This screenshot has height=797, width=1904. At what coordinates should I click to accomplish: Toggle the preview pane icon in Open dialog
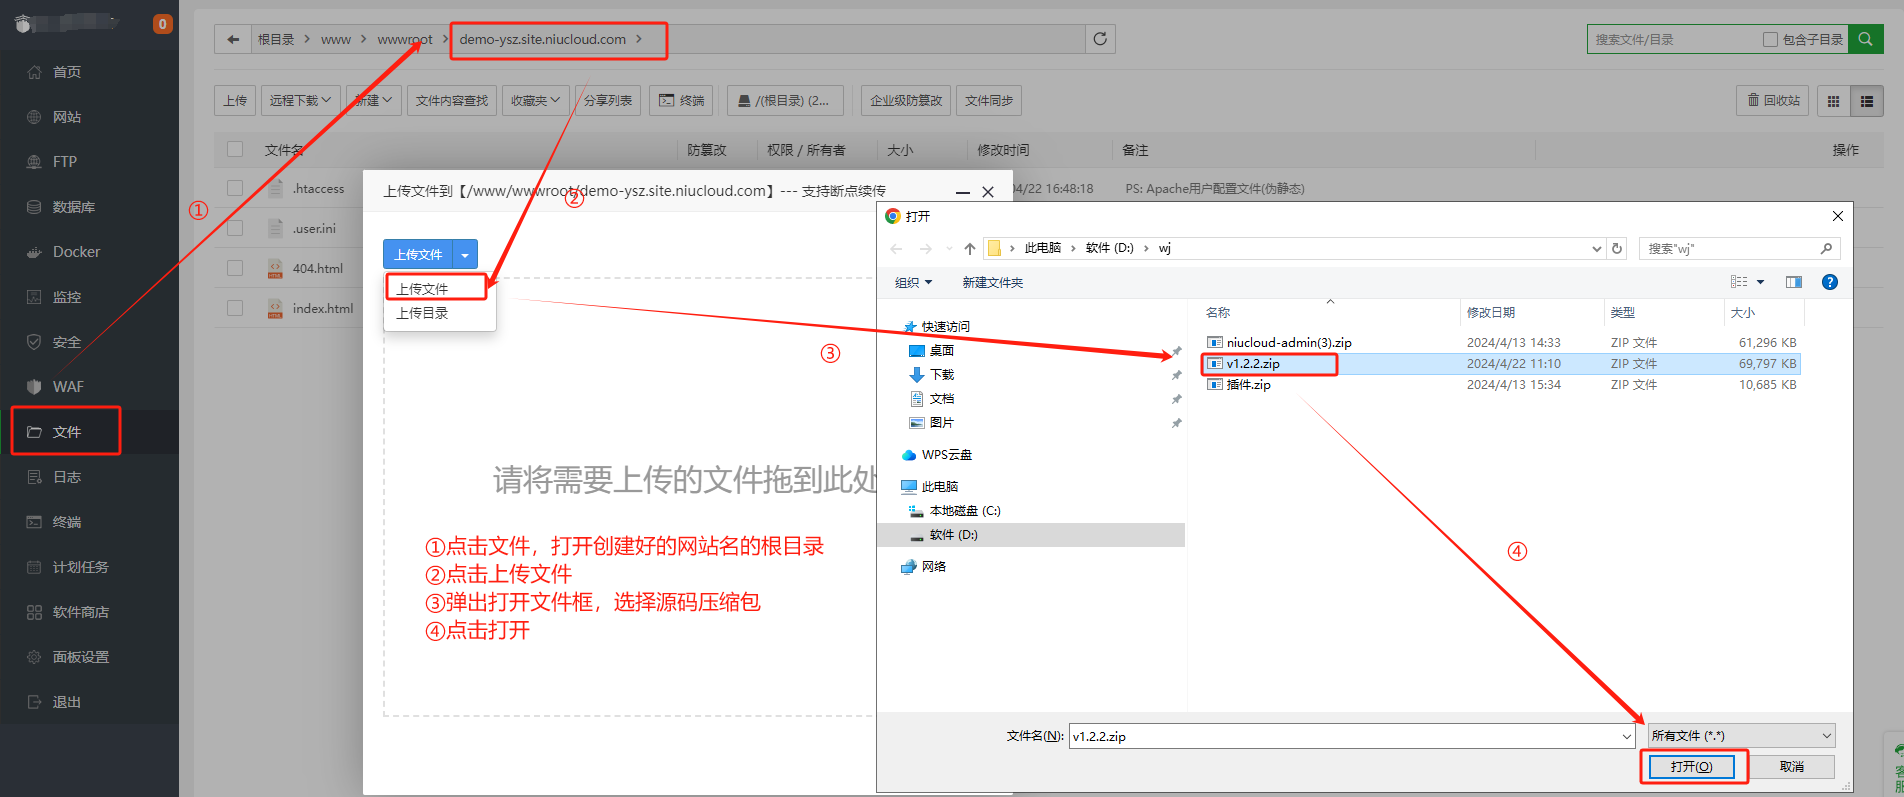1794,282
